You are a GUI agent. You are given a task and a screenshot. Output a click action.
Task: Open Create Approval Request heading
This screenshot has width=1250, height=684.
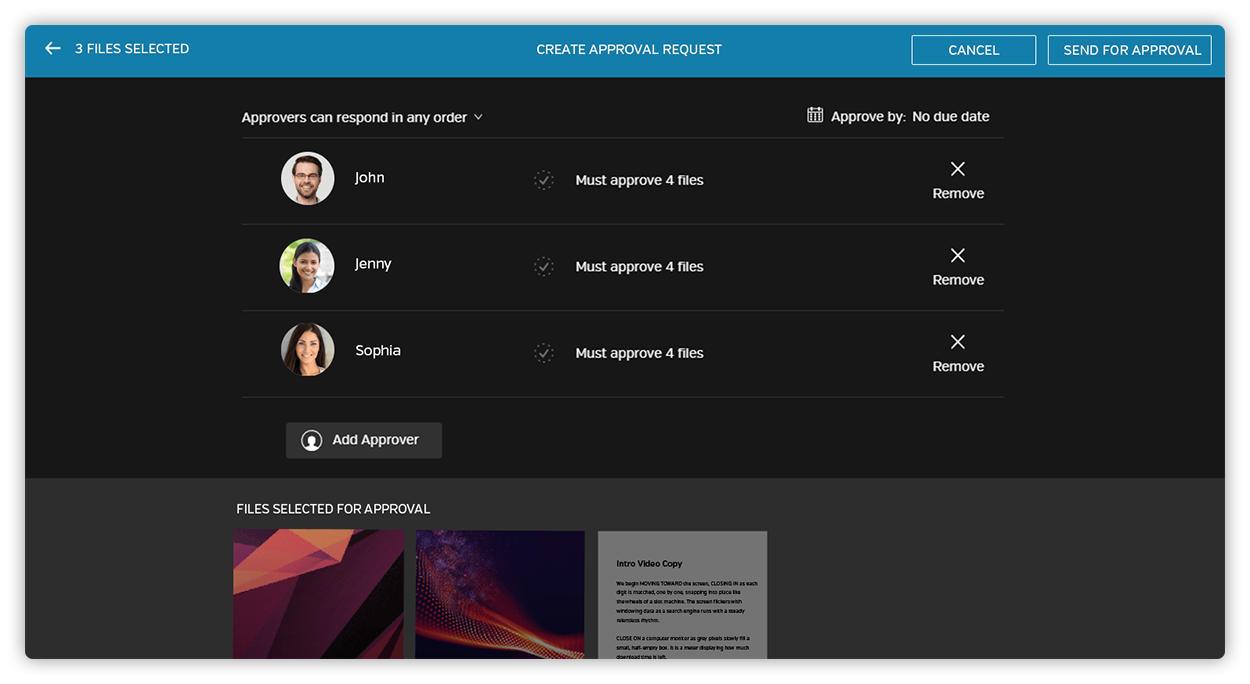pos(629,48)
